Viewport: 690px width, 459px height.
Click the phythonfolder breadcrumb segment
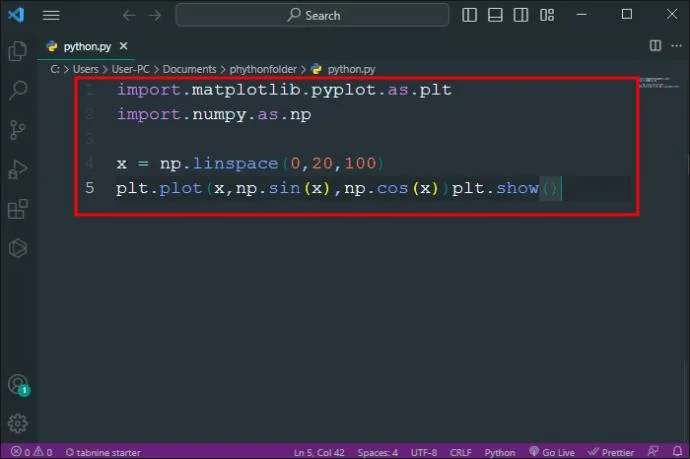point(263,69)
